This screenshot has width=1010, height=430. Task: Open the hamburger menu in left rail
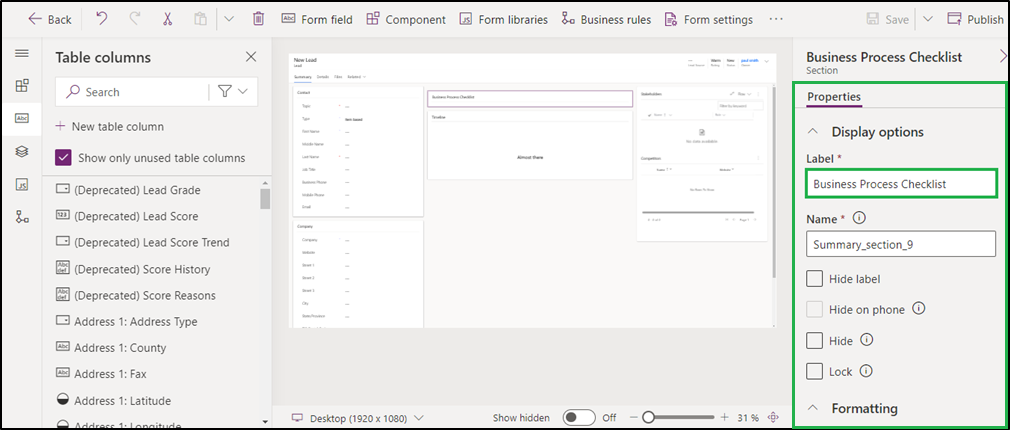click(21, 54)
